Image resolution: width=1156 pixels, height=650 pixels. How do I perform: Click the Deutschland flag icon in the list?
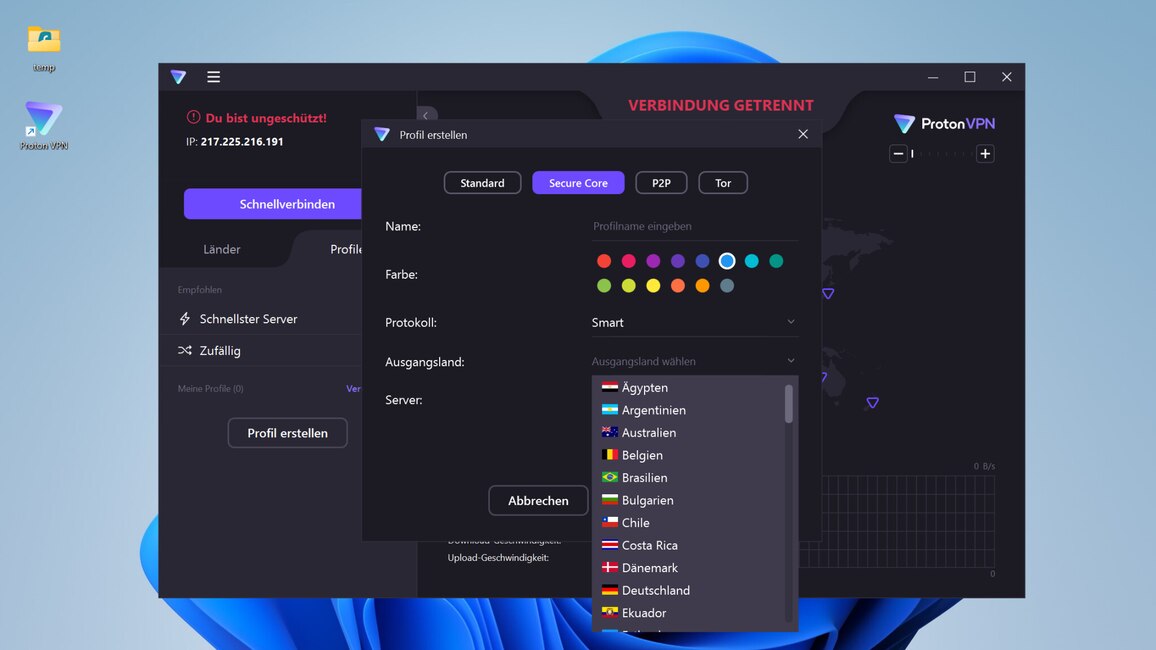click(610, 590)
